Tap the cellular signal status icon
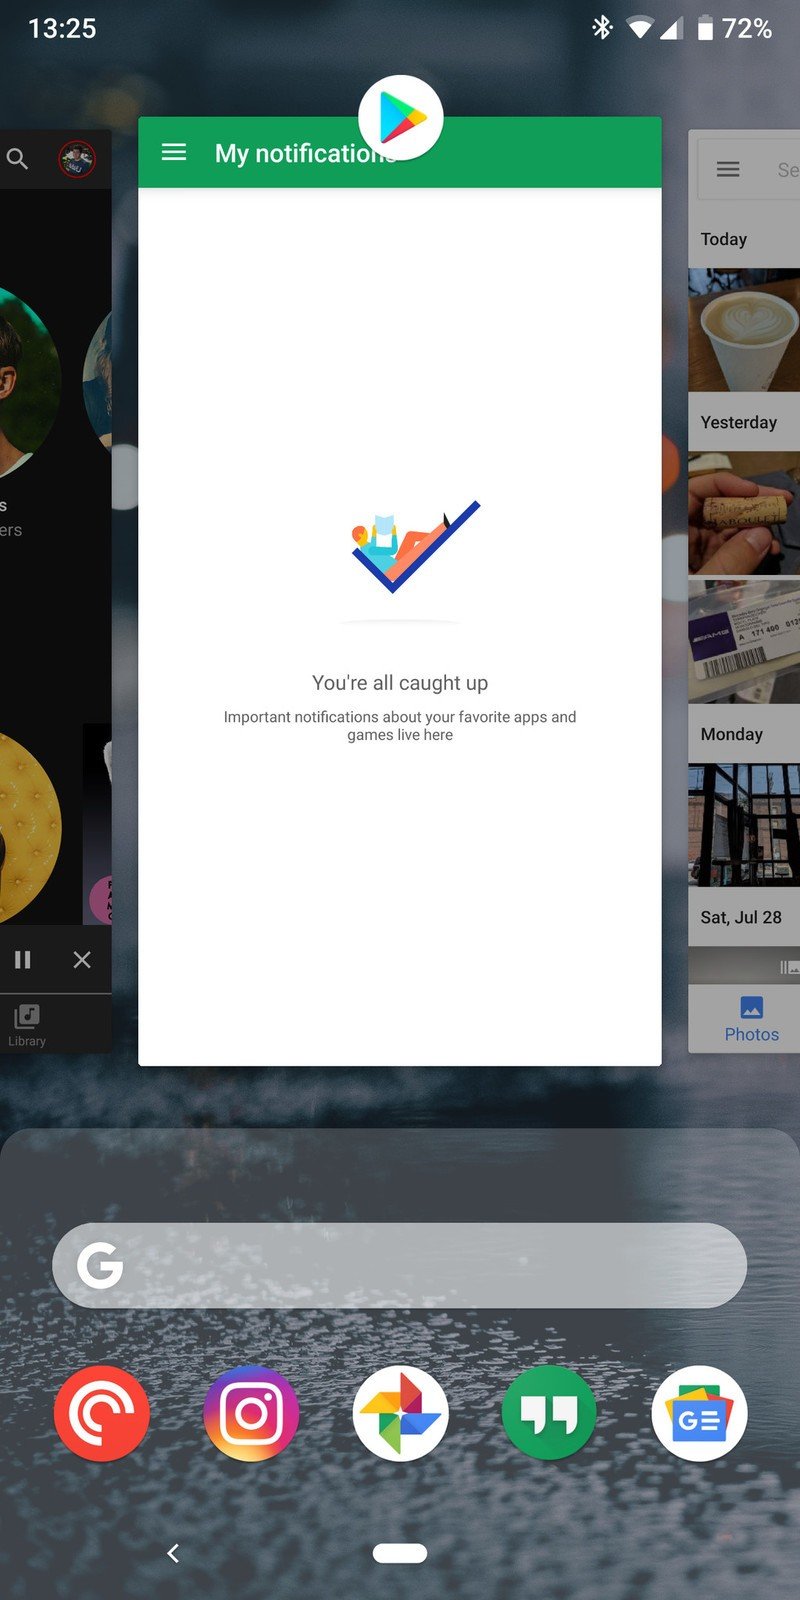 [671, 29]
